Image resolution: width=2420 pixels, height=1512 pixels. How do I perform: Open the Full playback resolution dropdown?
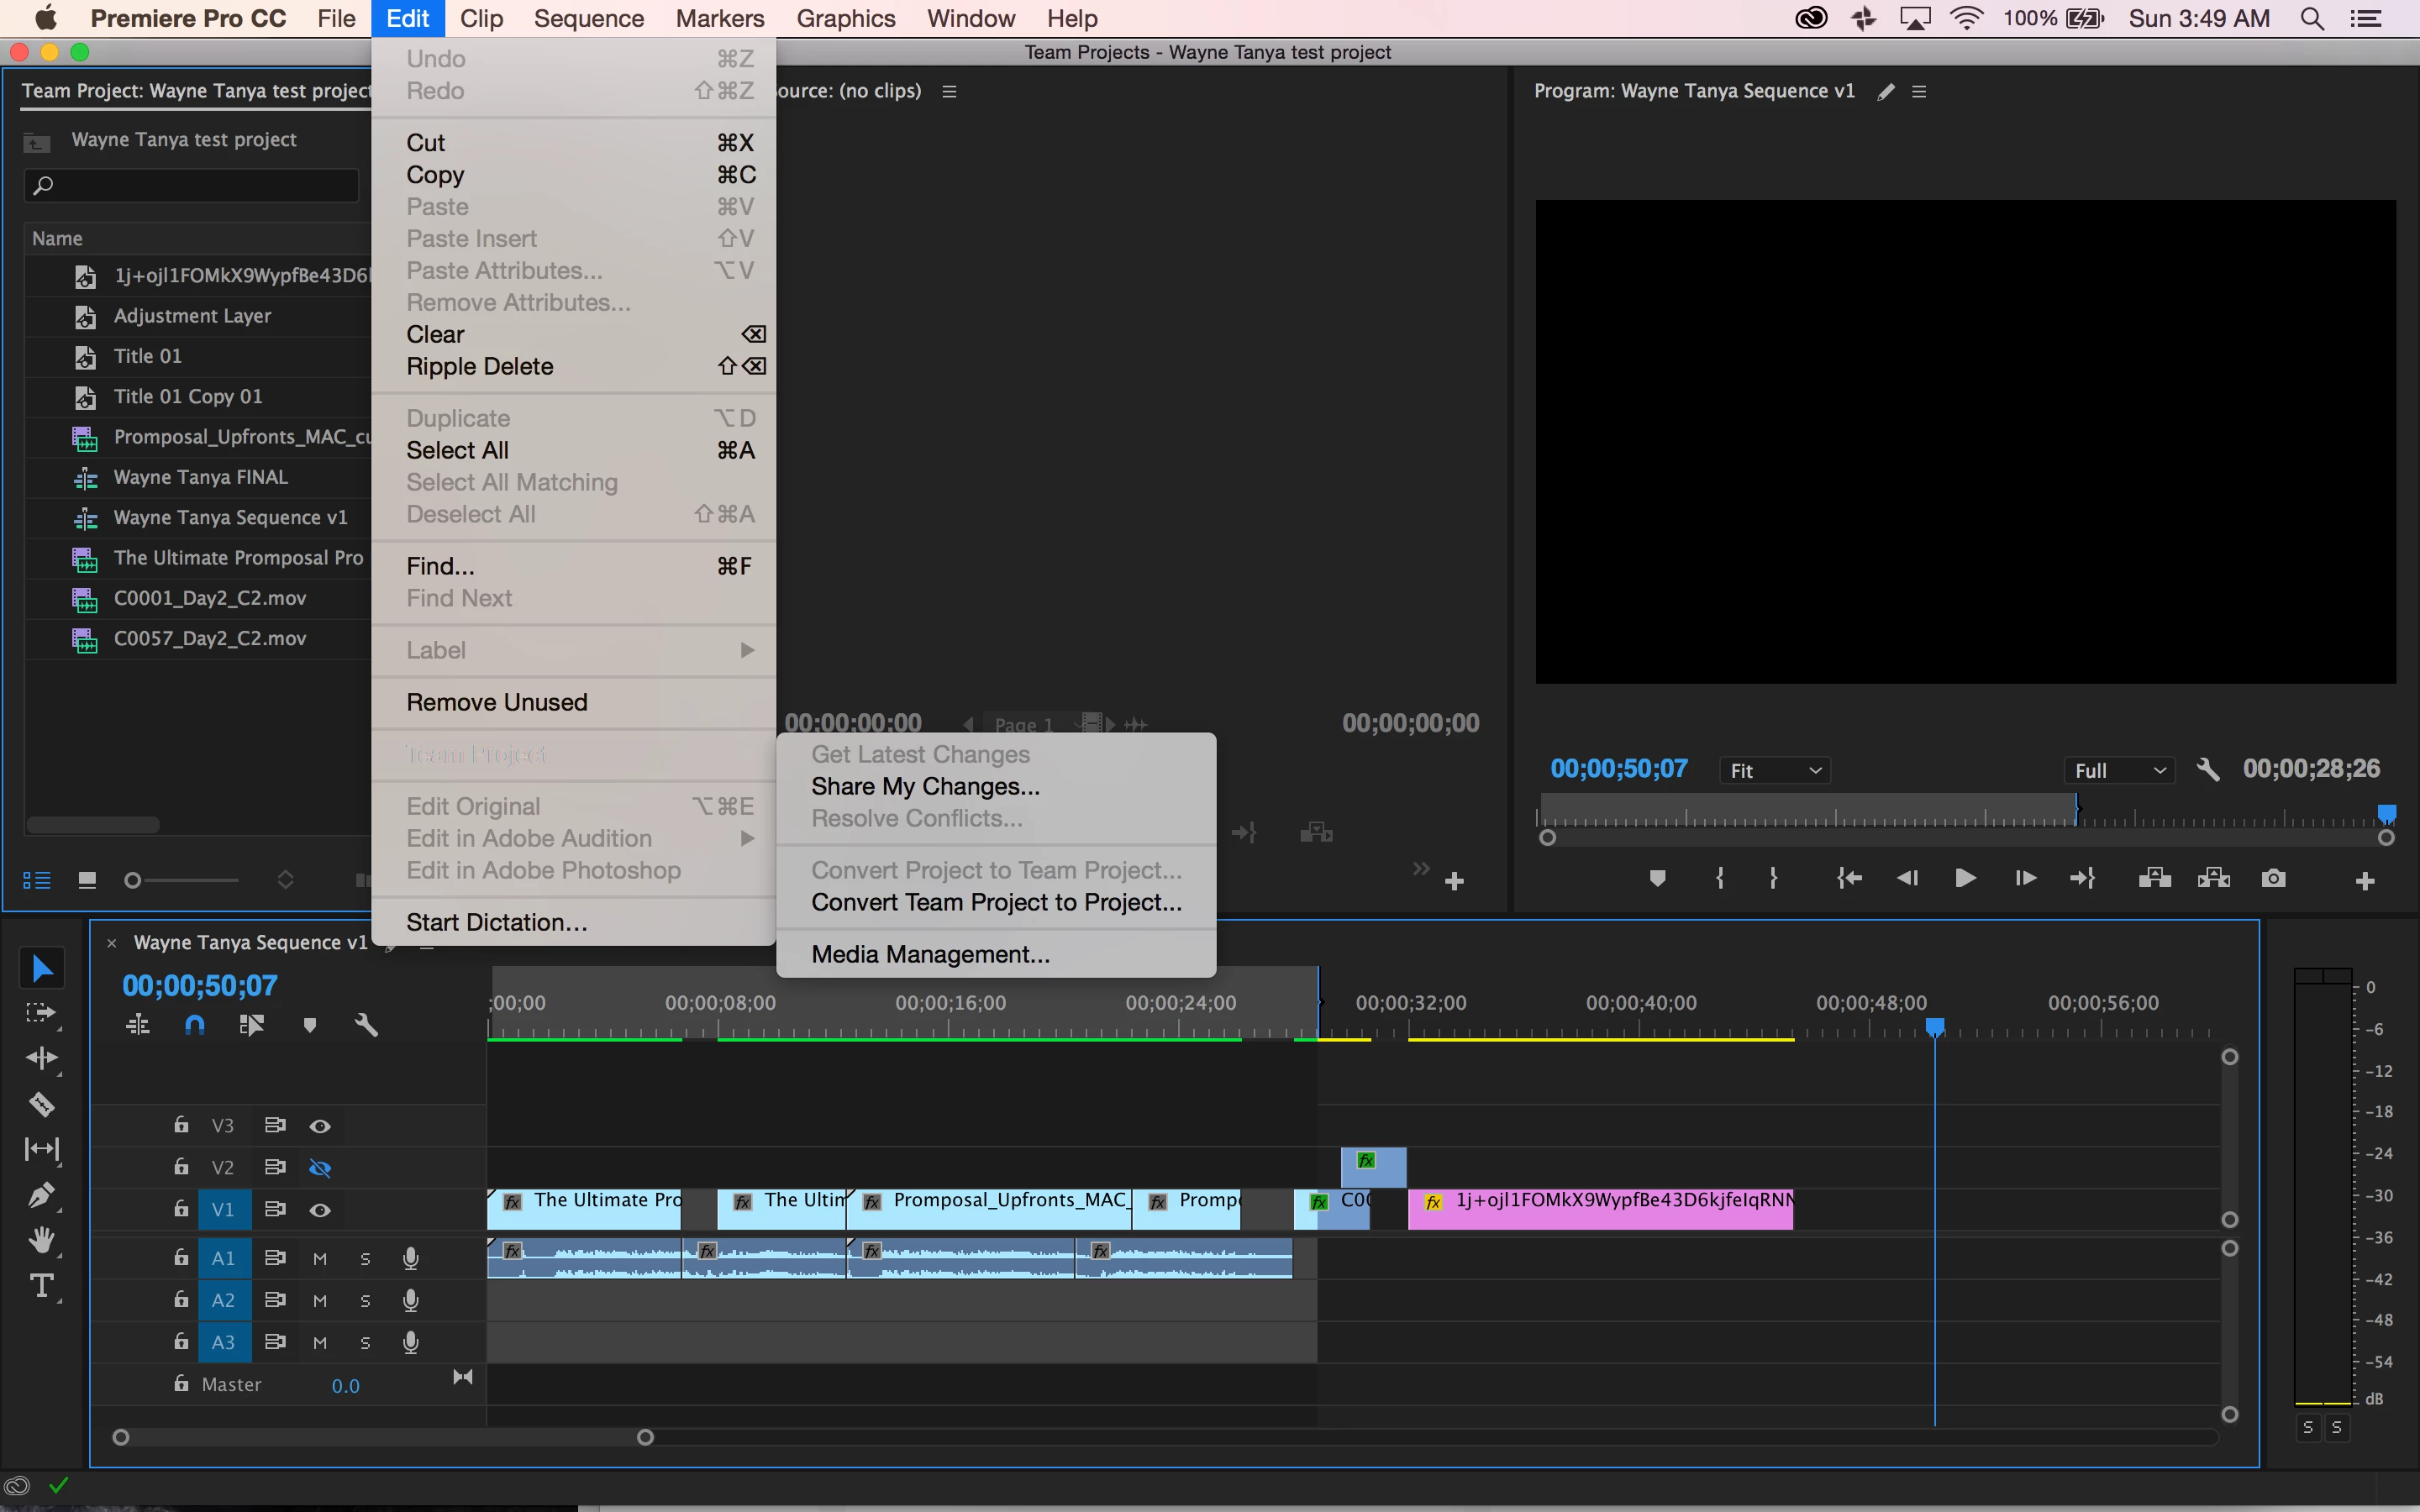click(x=2119, y=770)
